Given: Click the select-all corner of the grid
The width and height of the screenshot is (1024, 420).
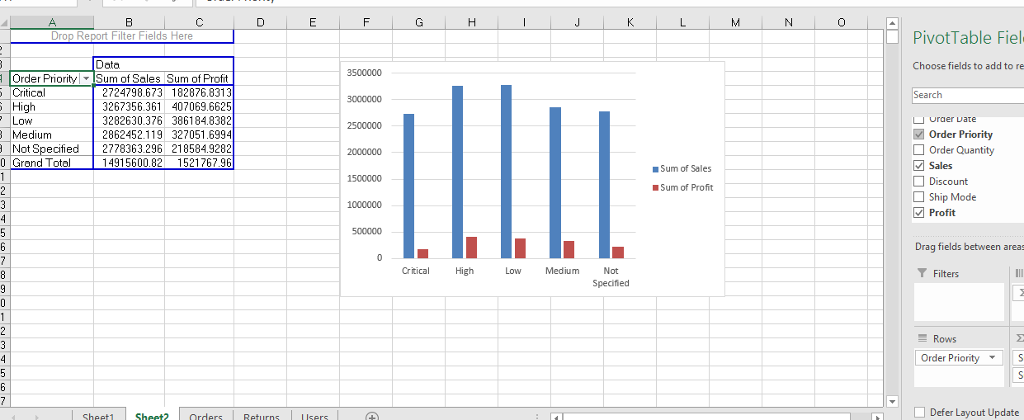Looking at the screenshot, I should point(5,23).
